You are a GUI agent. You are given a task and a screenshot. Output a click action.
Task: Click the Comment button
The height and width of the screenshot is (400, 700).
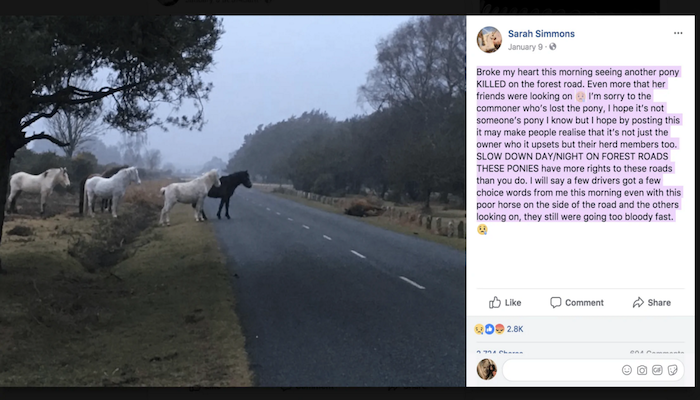[x=577, y=303]
